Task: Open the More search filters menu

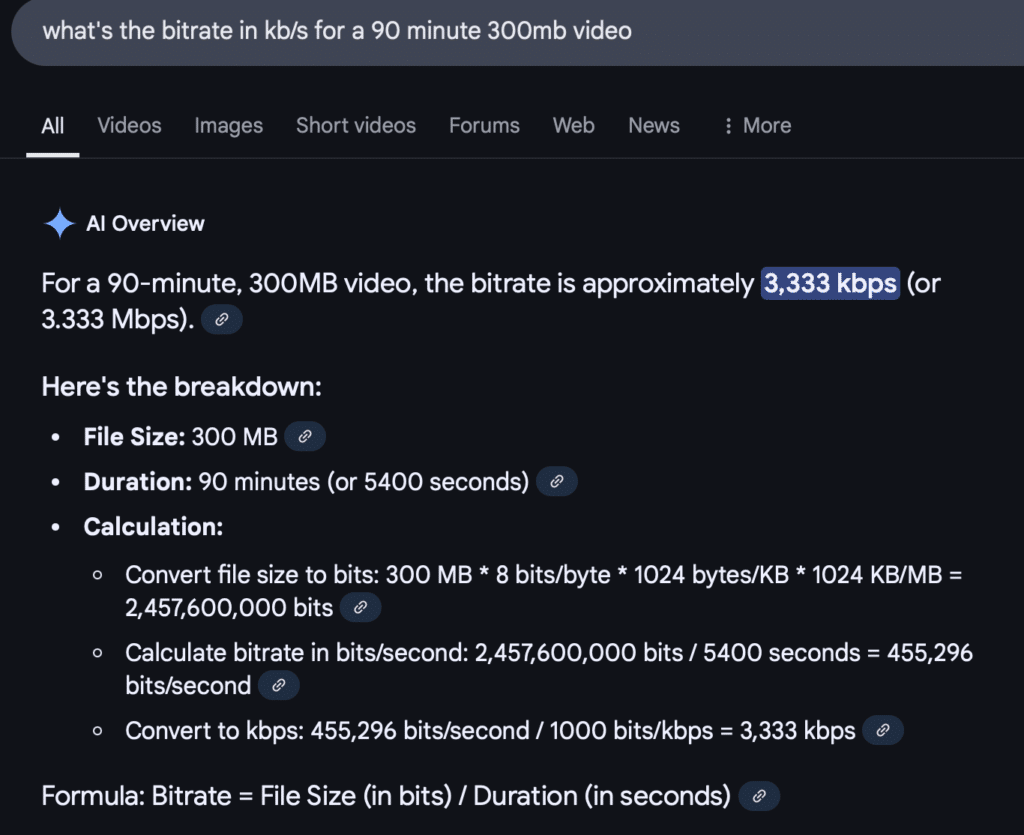Action: point(756,126)
